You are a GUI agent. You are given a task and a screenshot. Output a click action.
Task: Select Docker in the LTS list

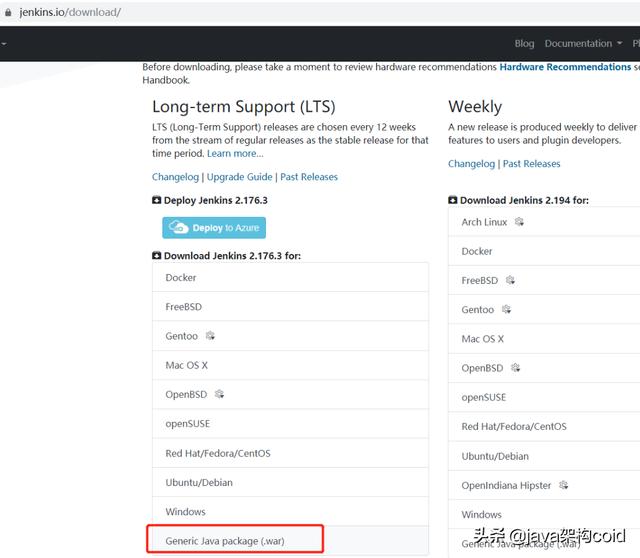(290, 278)
